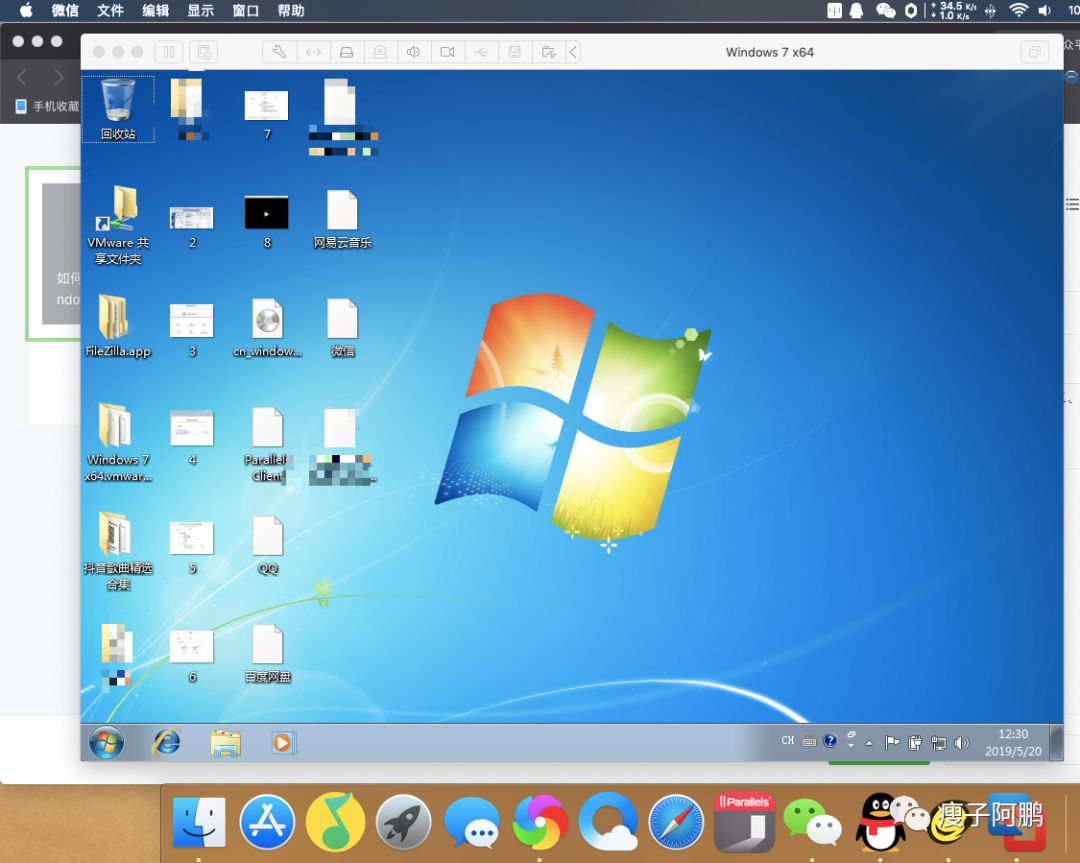Click the Show desktop button at taskbar end
This screenshot has width=1080, height=863.
point(1057,742)
